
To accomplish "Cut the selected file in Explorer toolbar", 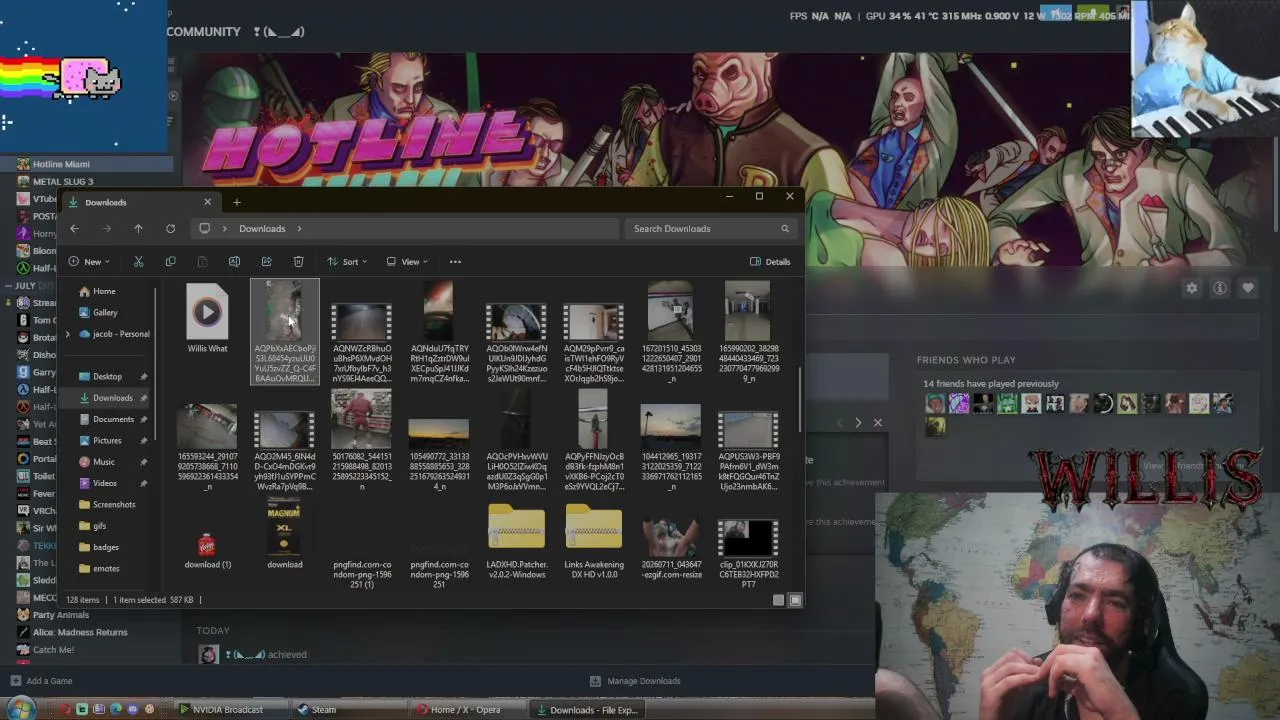I will pyautogui.click(x=138, y=262).
